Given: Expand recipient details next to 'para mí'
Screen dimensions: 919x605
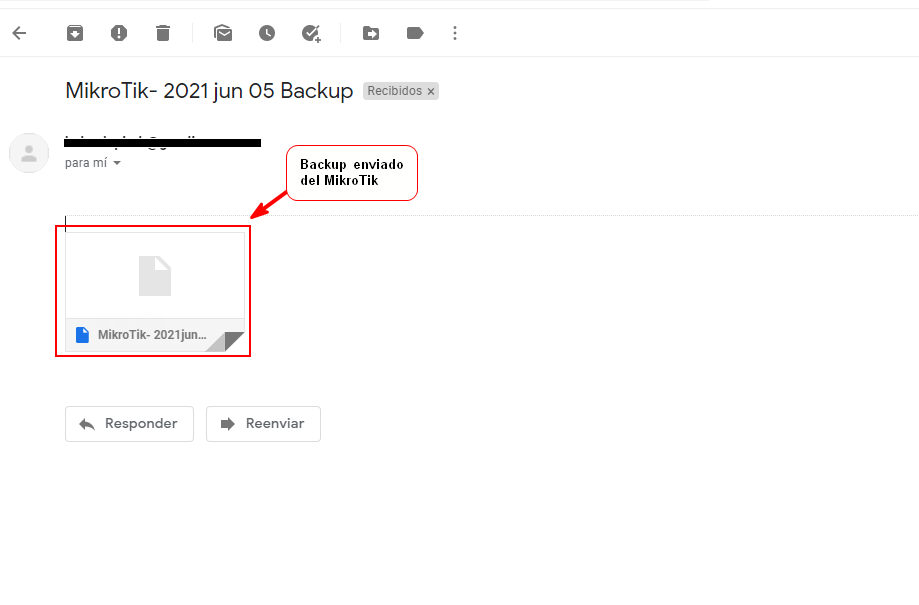Looking at the screenshot, I should 117,163.
